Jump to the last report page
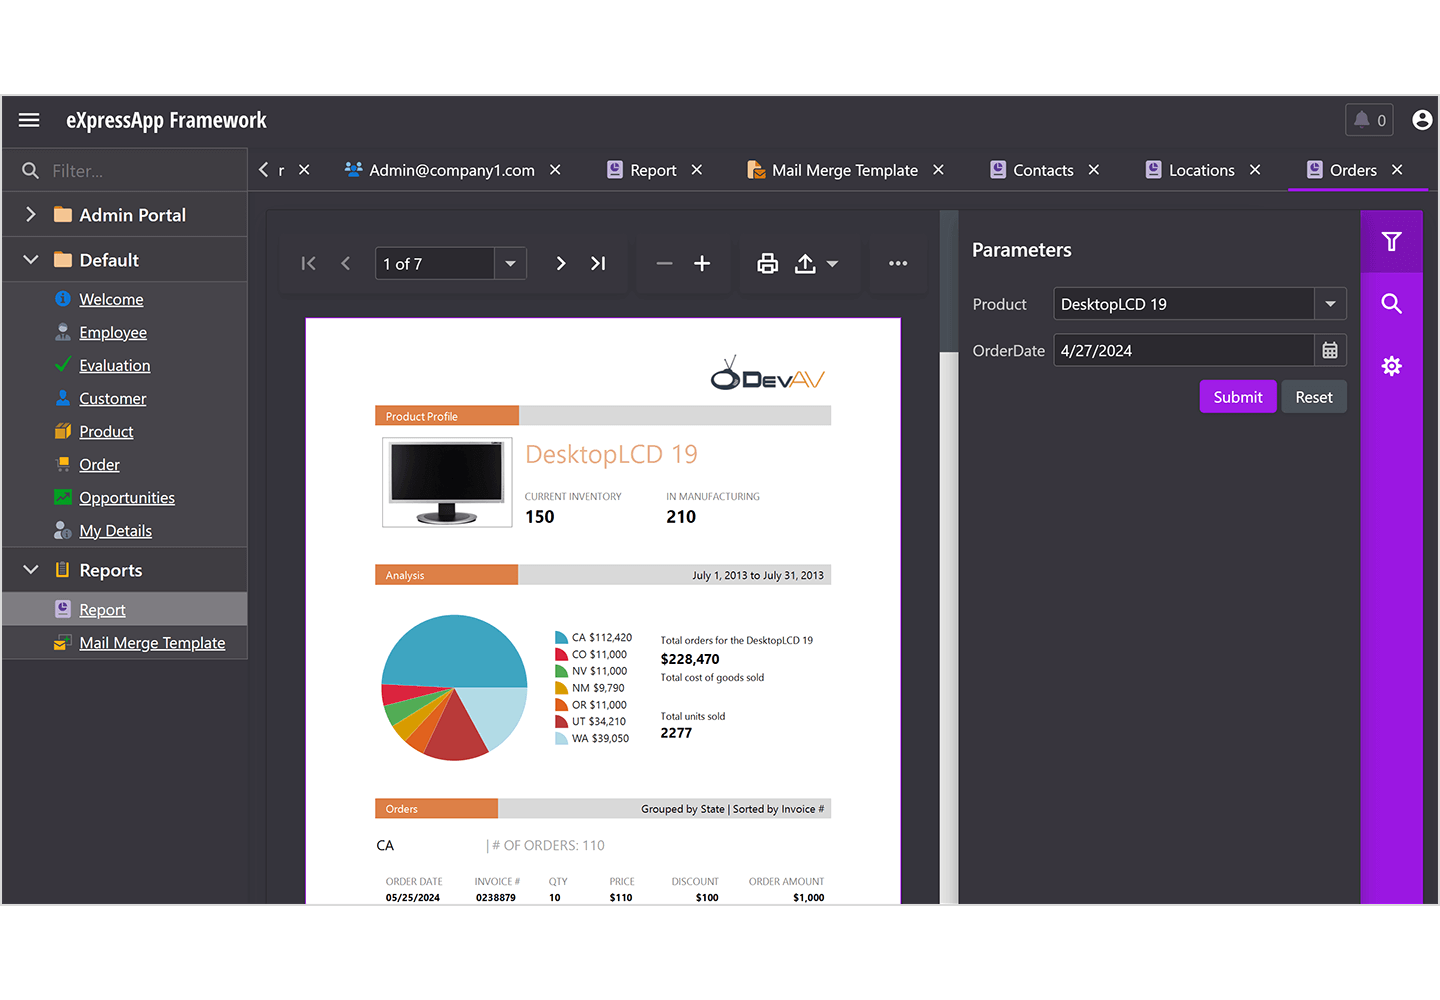Image resolution: width=1440 pixels, height=1000 pixels. point(598,263)
